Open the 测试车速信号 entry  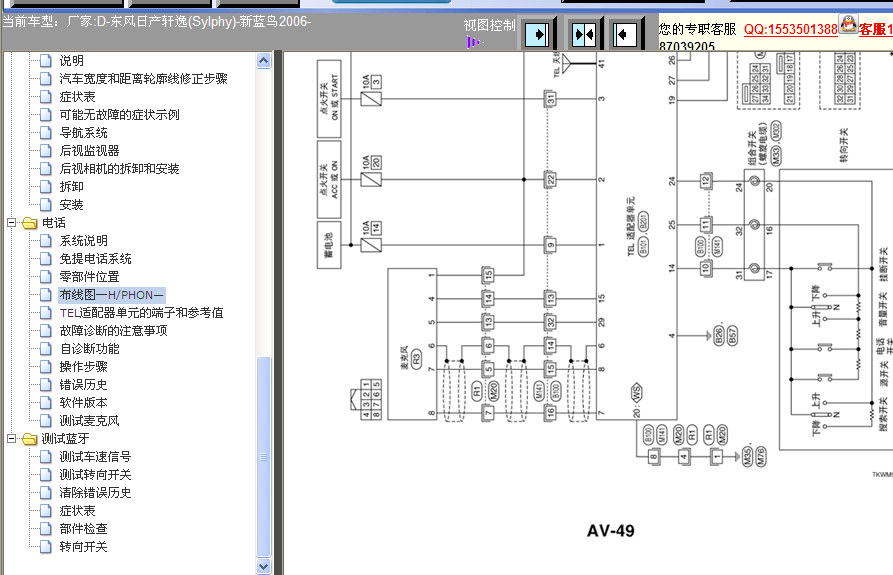click(96, 457)
